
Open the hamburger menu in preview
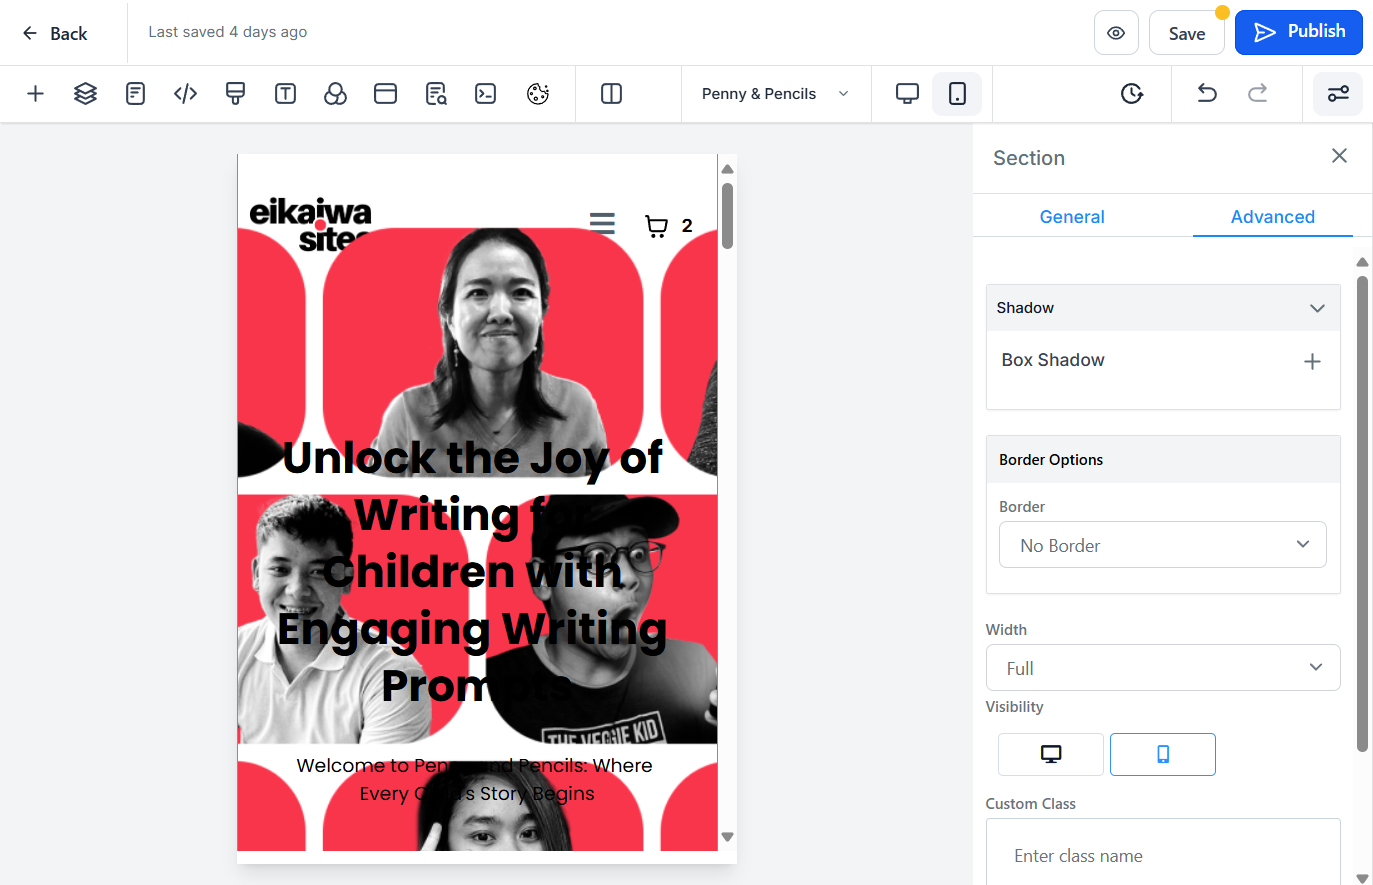pos(602,223)
